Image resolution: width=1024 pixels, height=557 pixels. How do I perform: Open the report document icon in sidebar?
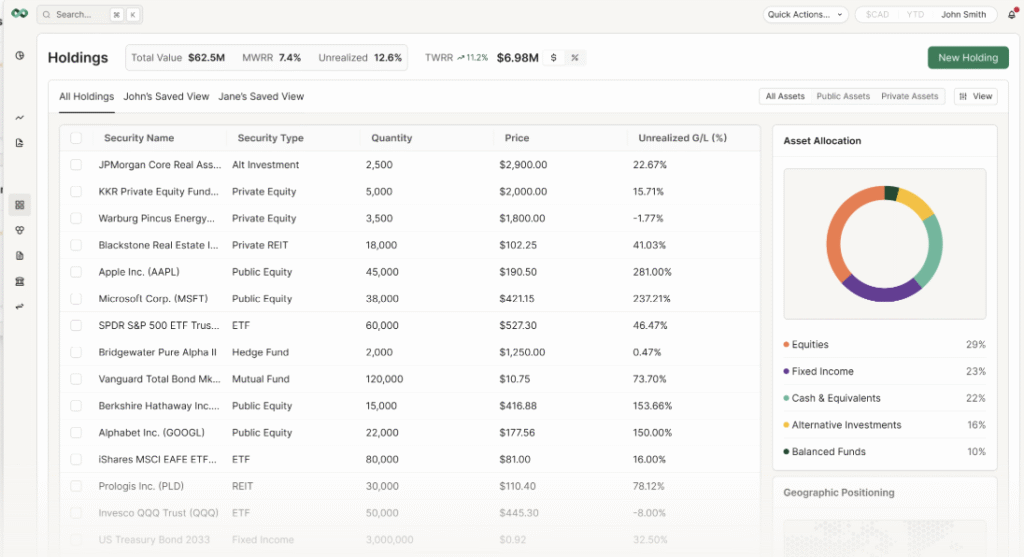click(x=20, y=143)
